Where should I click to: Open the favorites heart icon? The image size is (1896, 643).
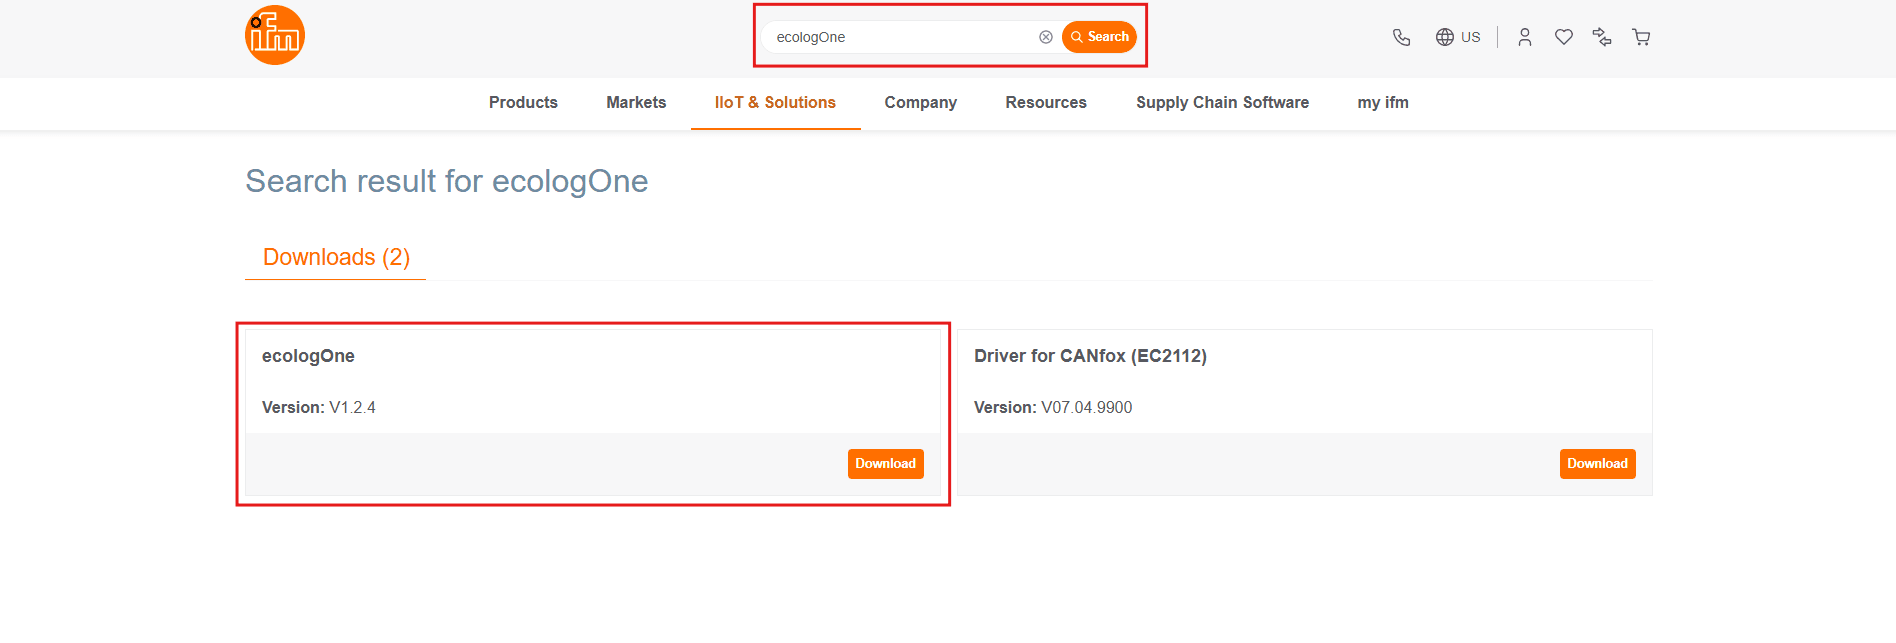coord(1563,37)
